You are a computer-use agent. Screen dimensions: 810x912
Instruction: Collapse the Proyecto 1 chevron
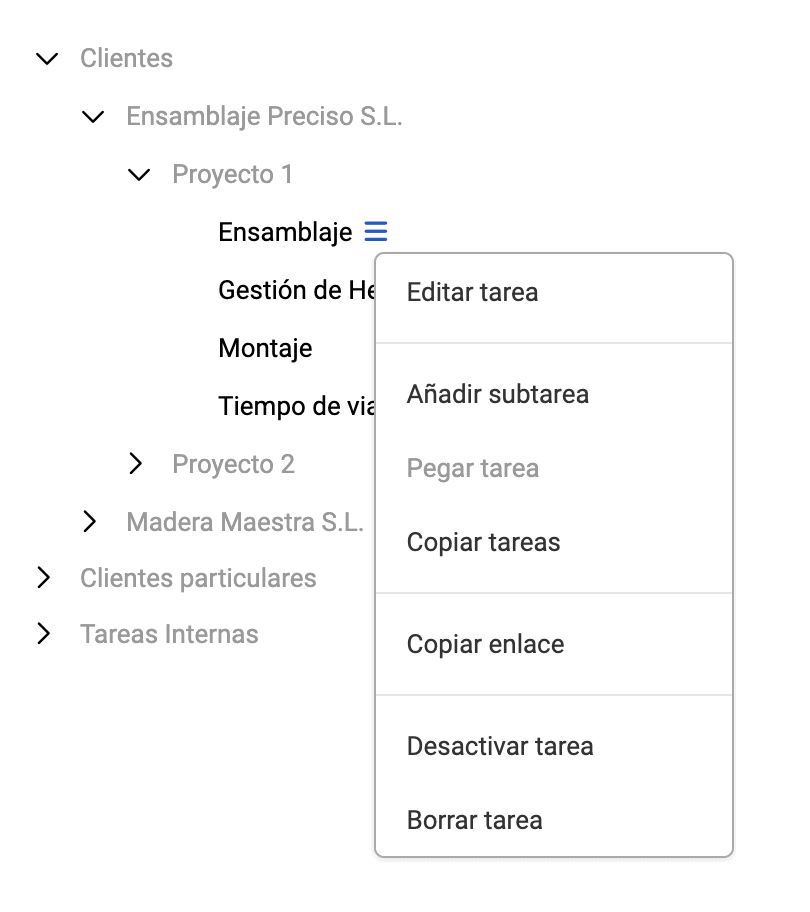pyautogui.click(x=139, y=175)
